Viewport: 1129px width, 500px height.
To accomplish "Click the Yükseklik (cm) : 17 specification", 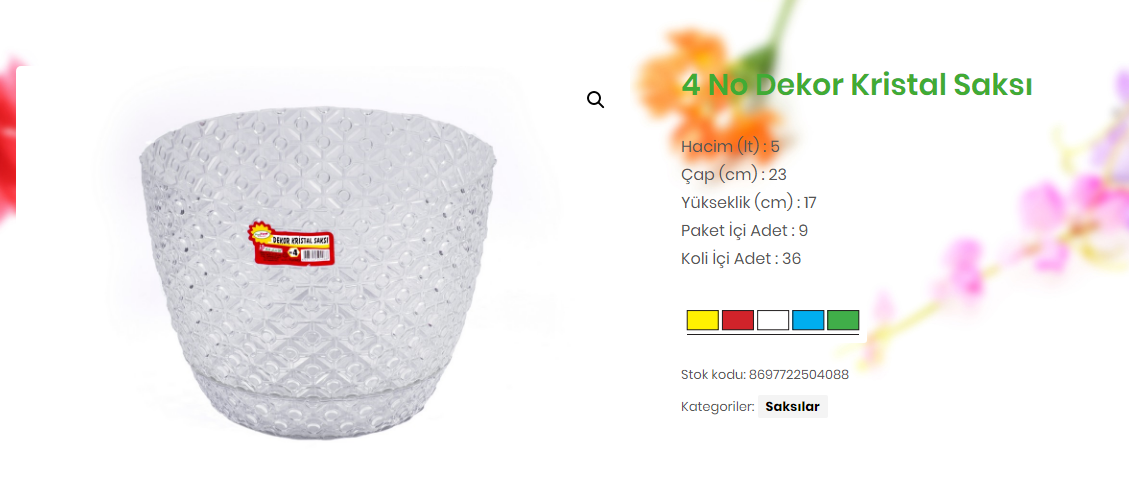I will [749, 202].
